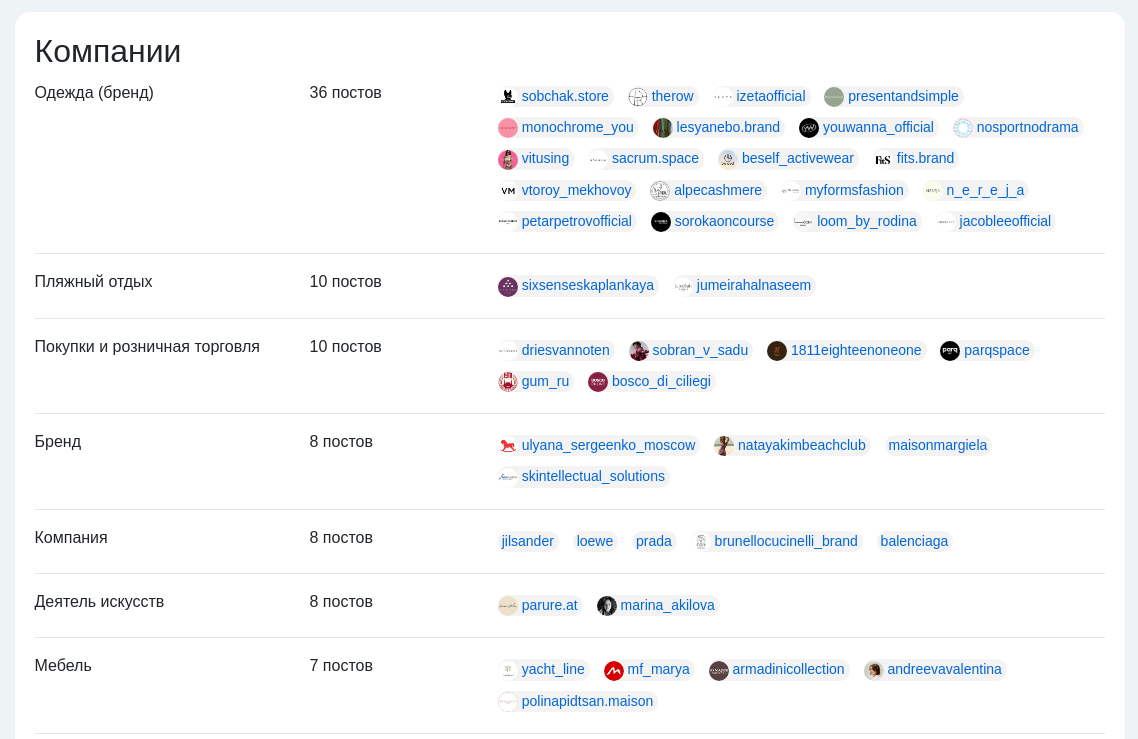The image size is (1138, 739).
Task: Open the petarpetrovofficial profile link
Action: pyautogui.click(x=577, y=221)
